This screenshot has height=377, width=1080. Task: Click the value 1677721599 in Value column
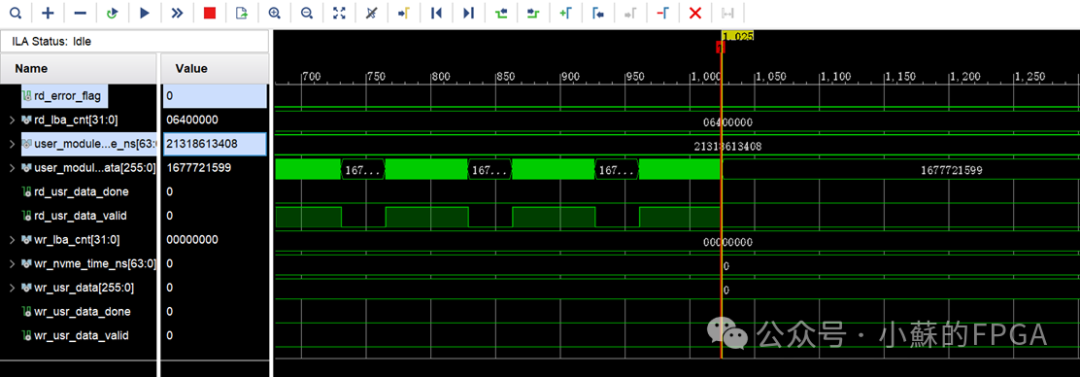198,167
